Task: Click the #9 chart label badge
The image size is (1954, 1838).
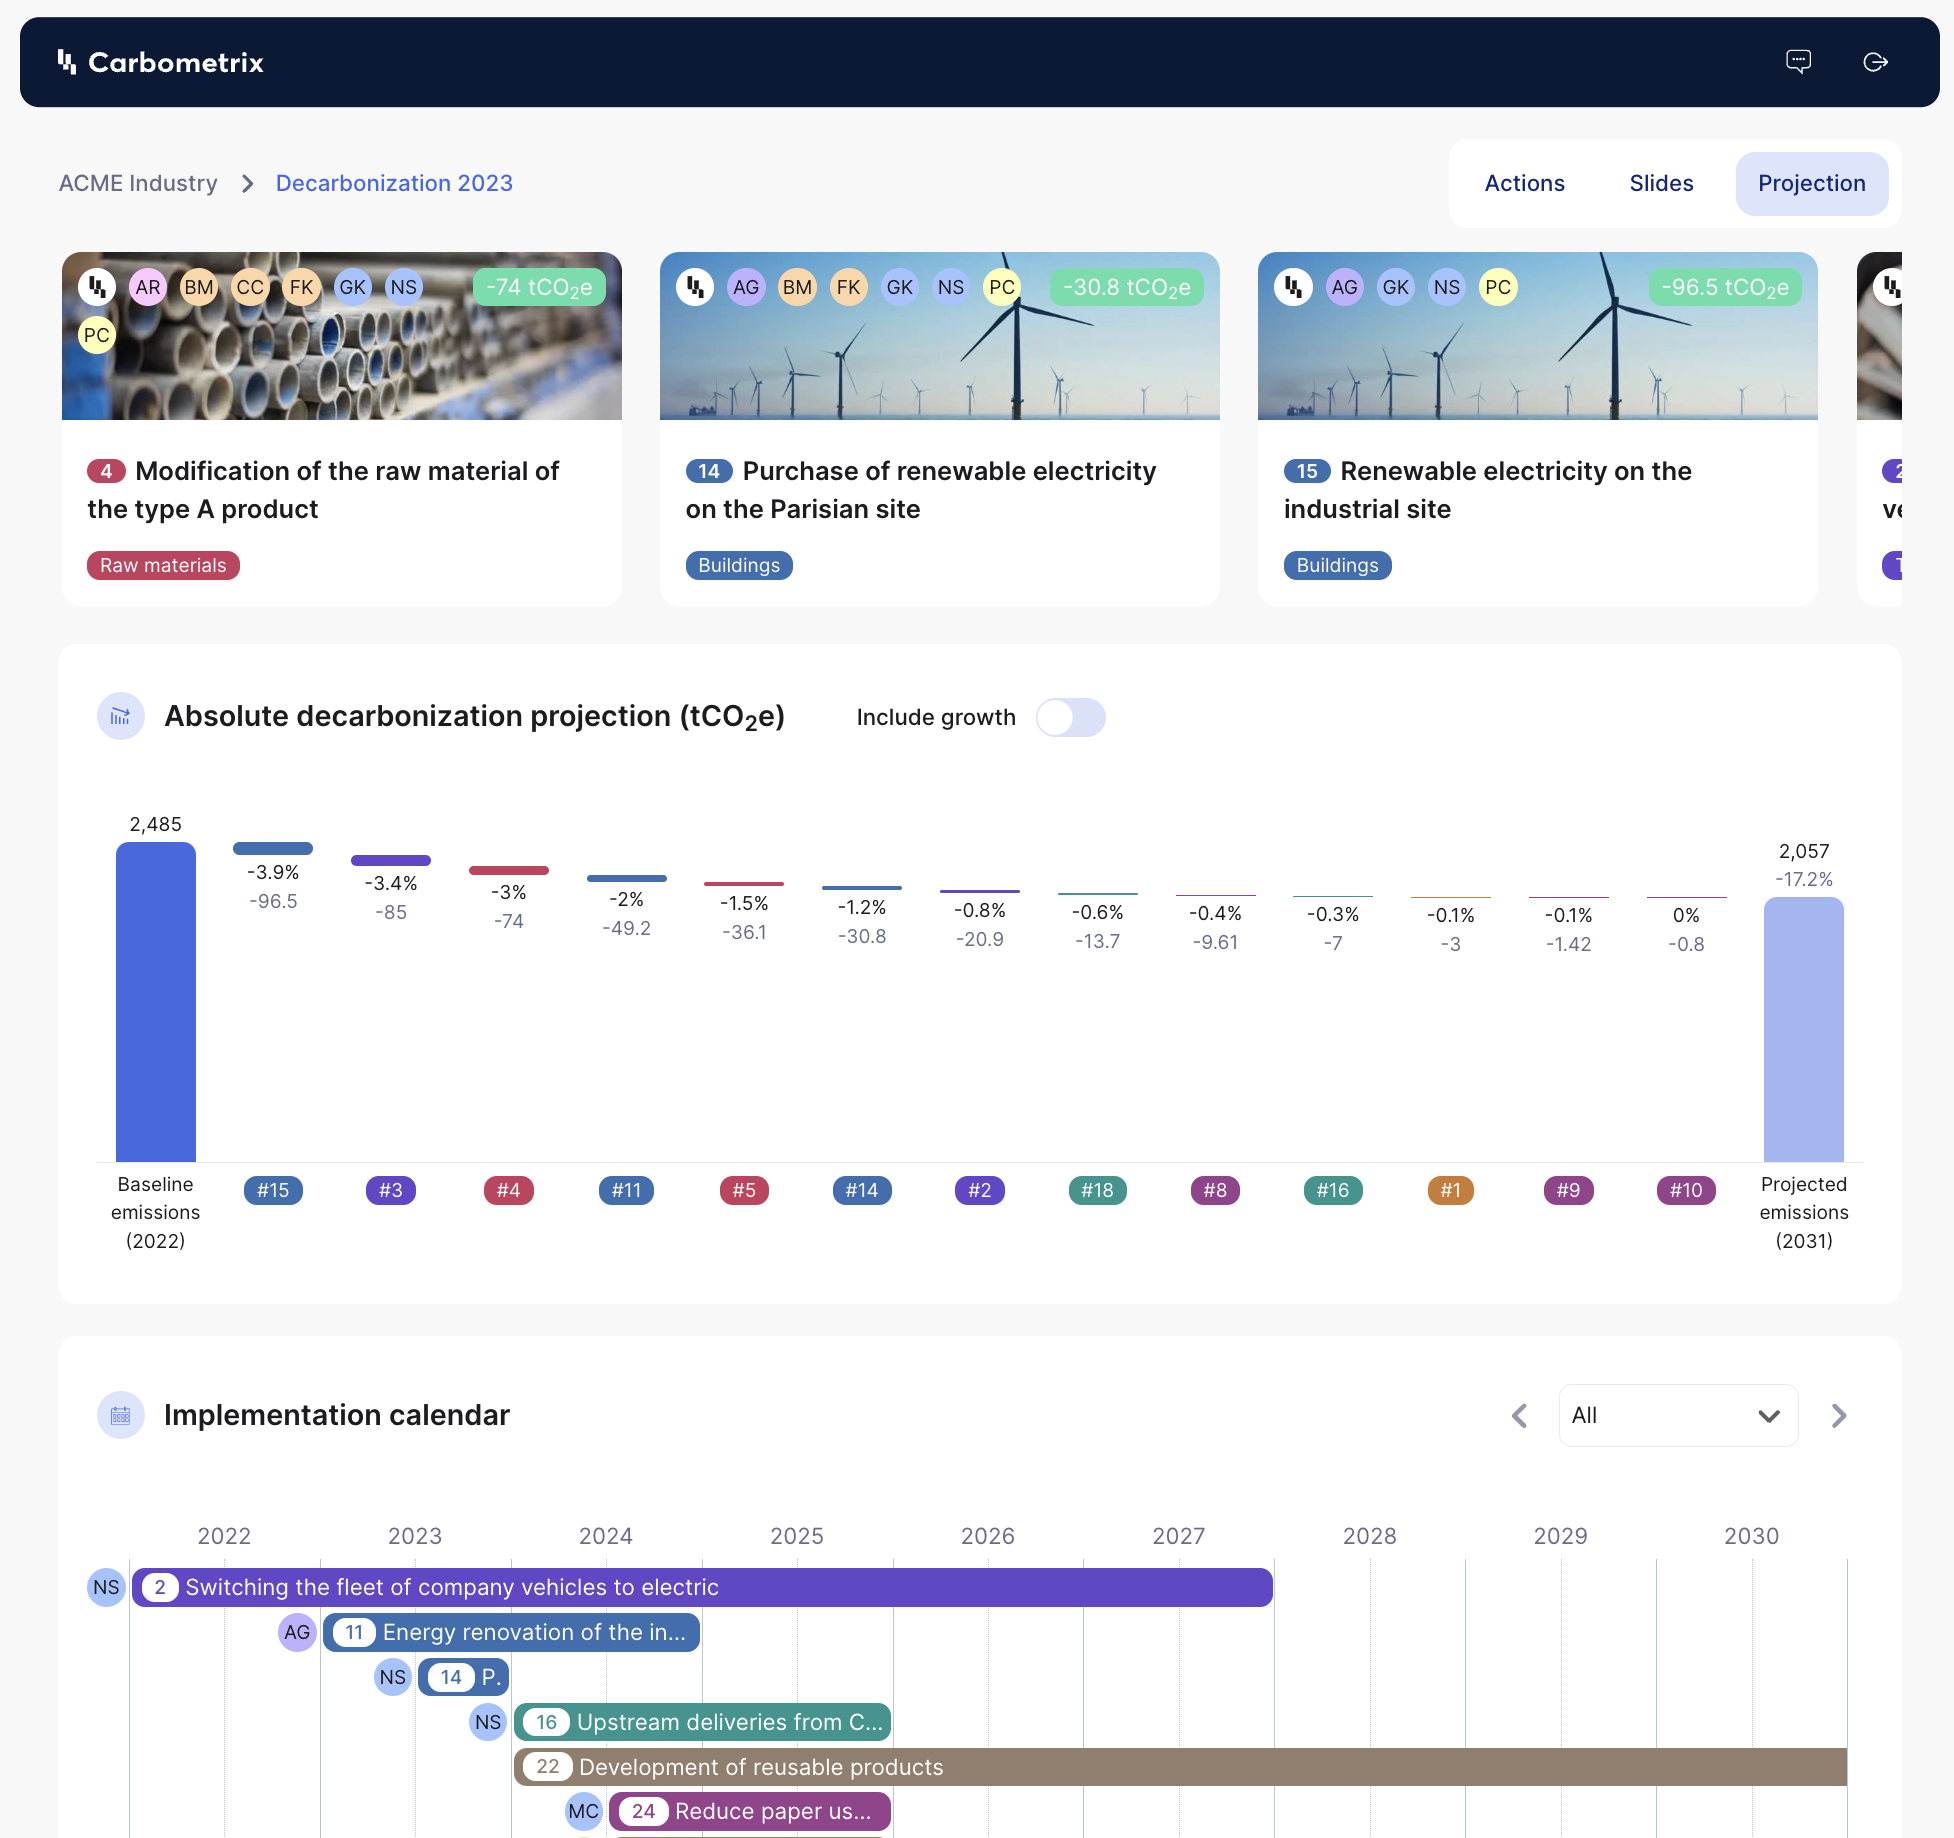Action: pos(1569,1190)
